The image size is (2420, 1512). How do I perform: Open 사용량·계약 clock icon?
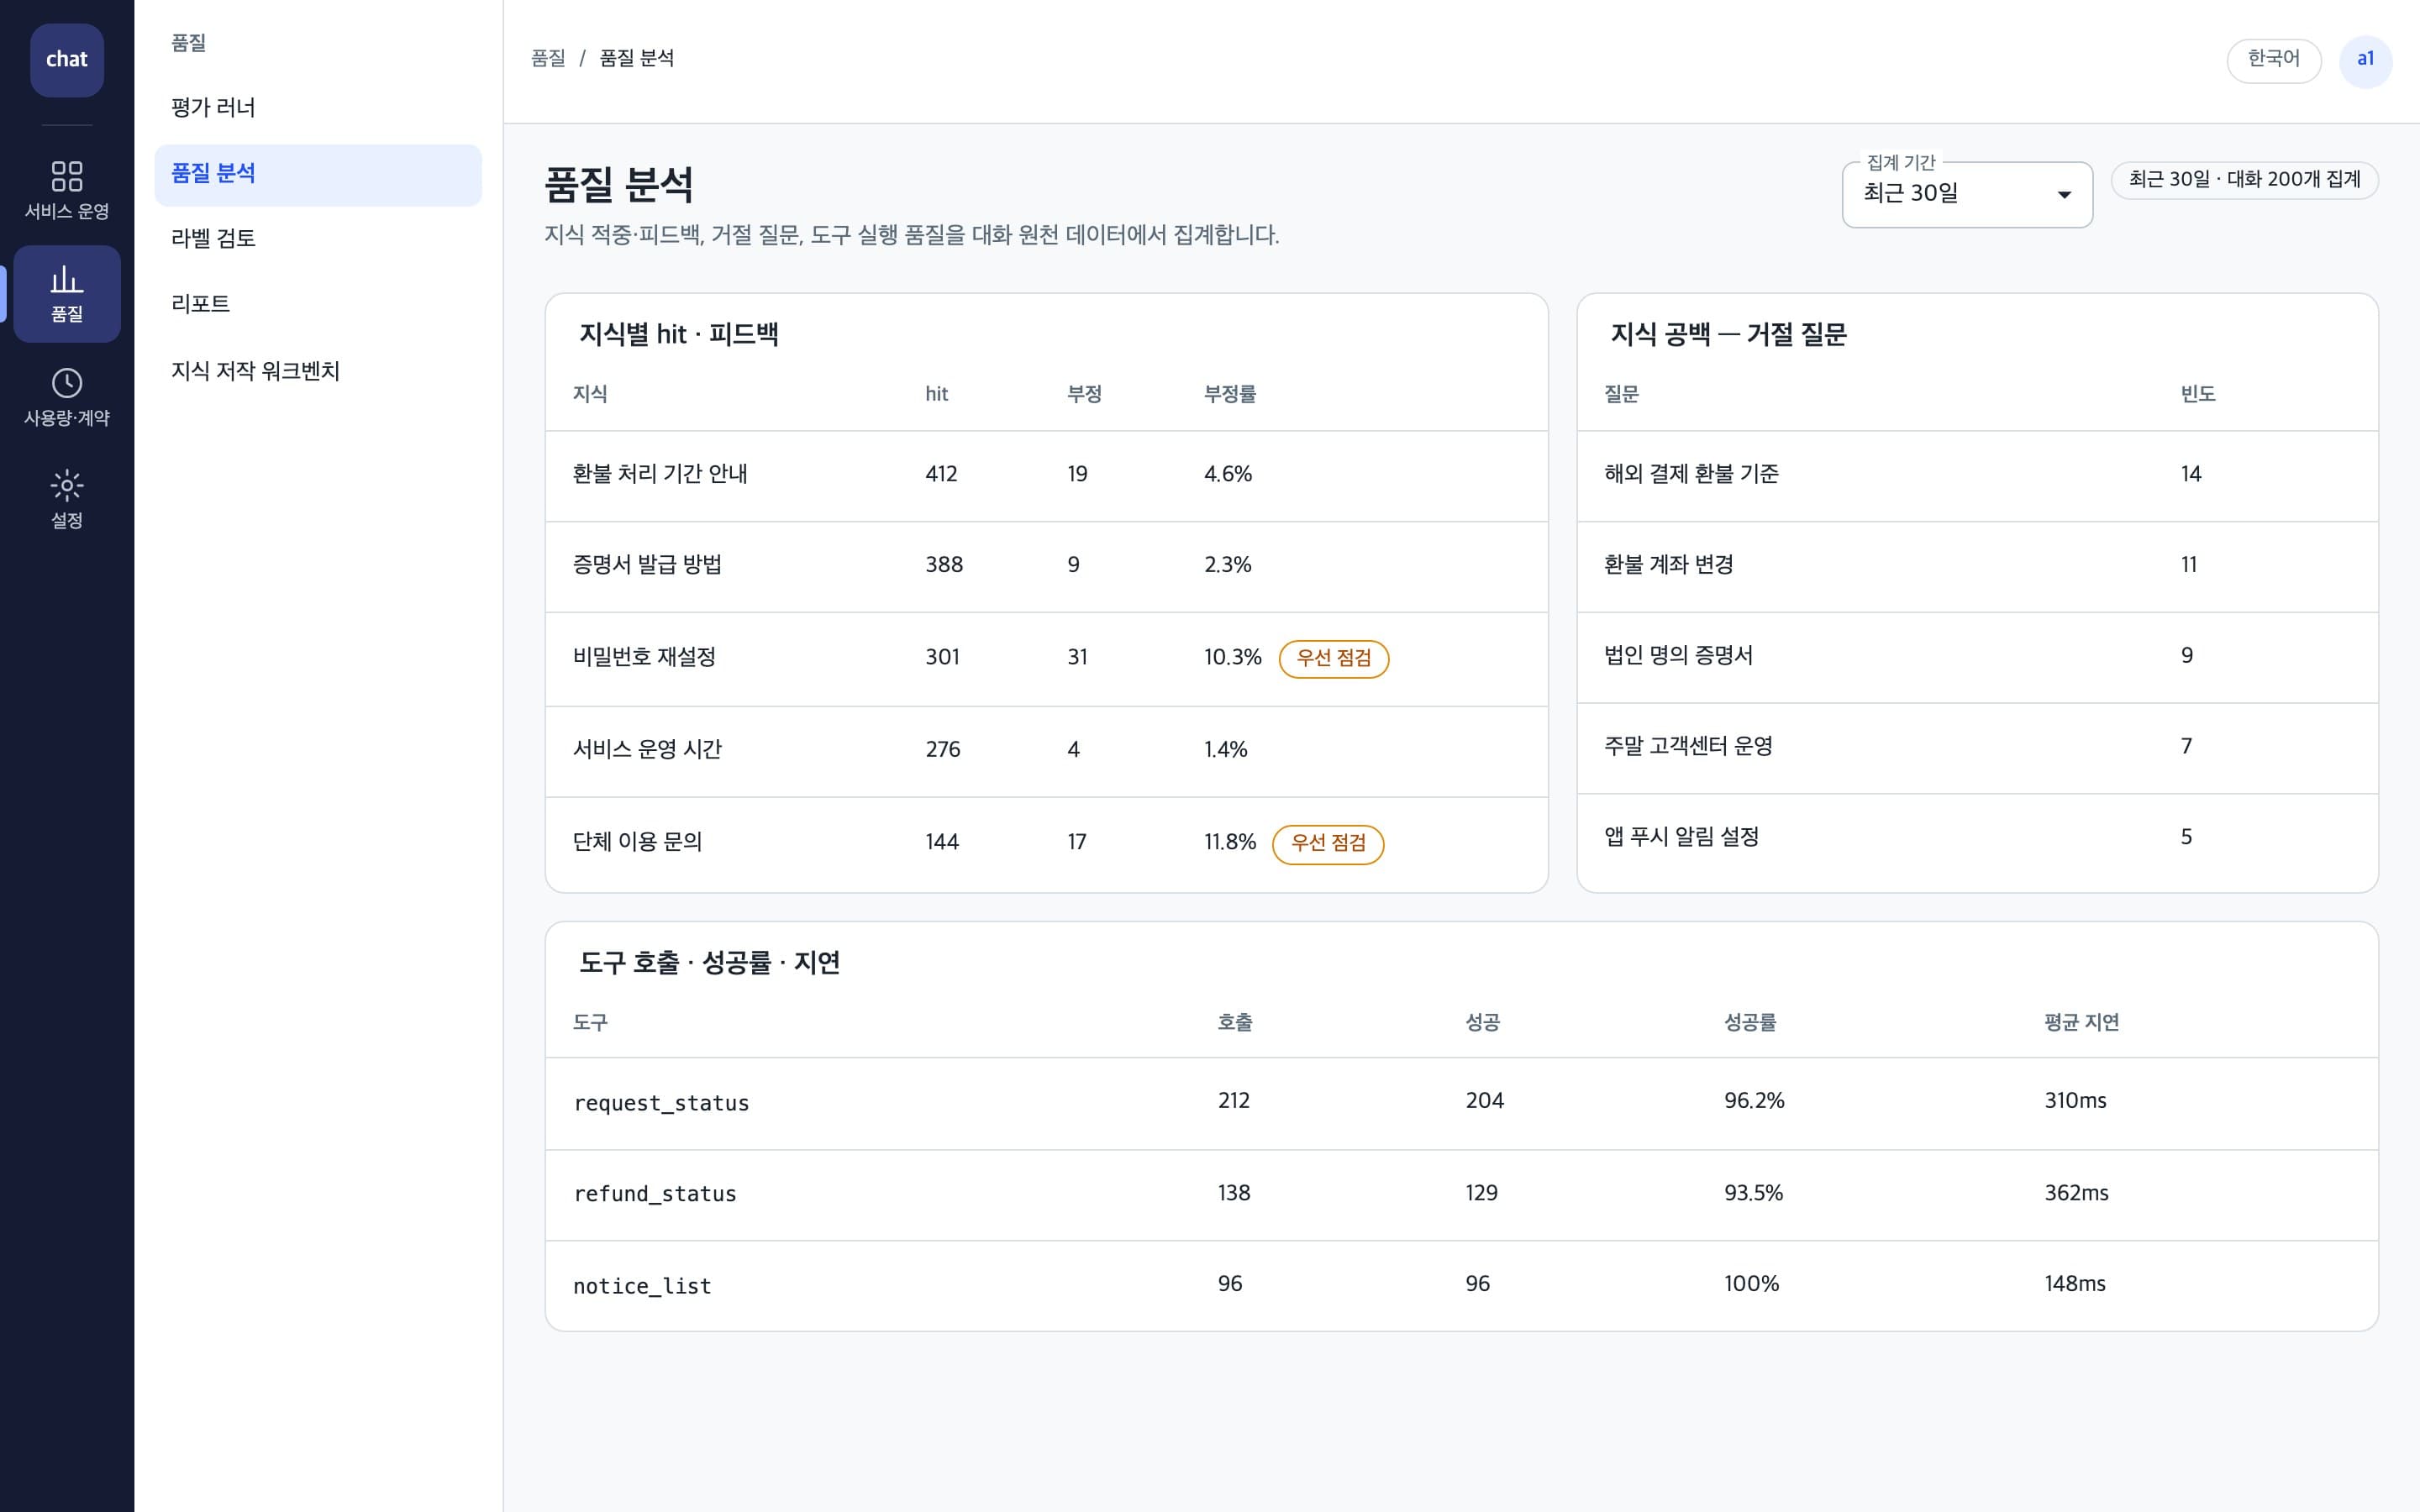(x=67, y=383)
